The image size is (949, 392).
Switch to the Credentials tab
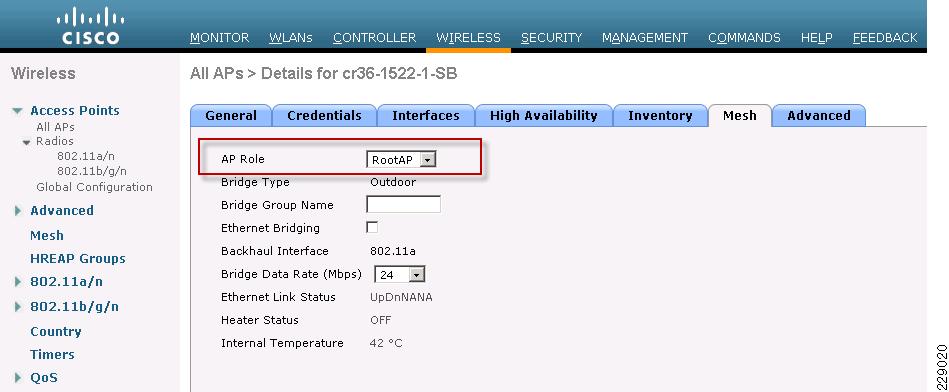tap(324, 116)
